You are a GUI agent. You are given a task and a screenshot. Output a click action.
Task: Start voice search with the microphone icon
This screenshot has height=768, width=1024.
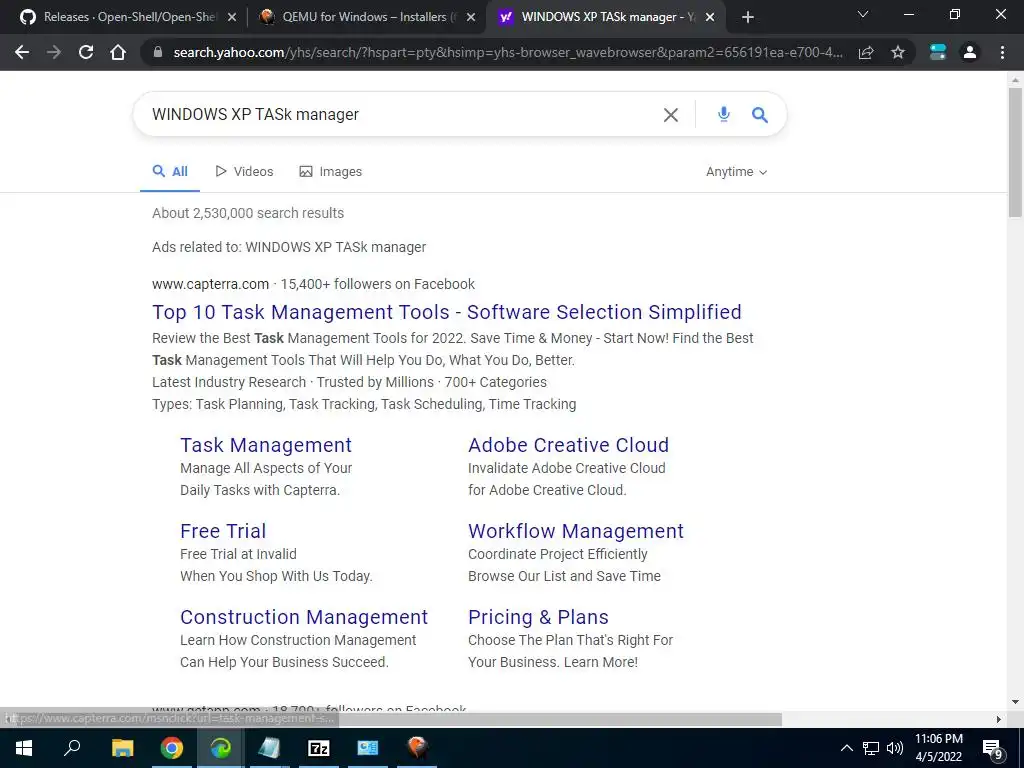coord(724,114)
